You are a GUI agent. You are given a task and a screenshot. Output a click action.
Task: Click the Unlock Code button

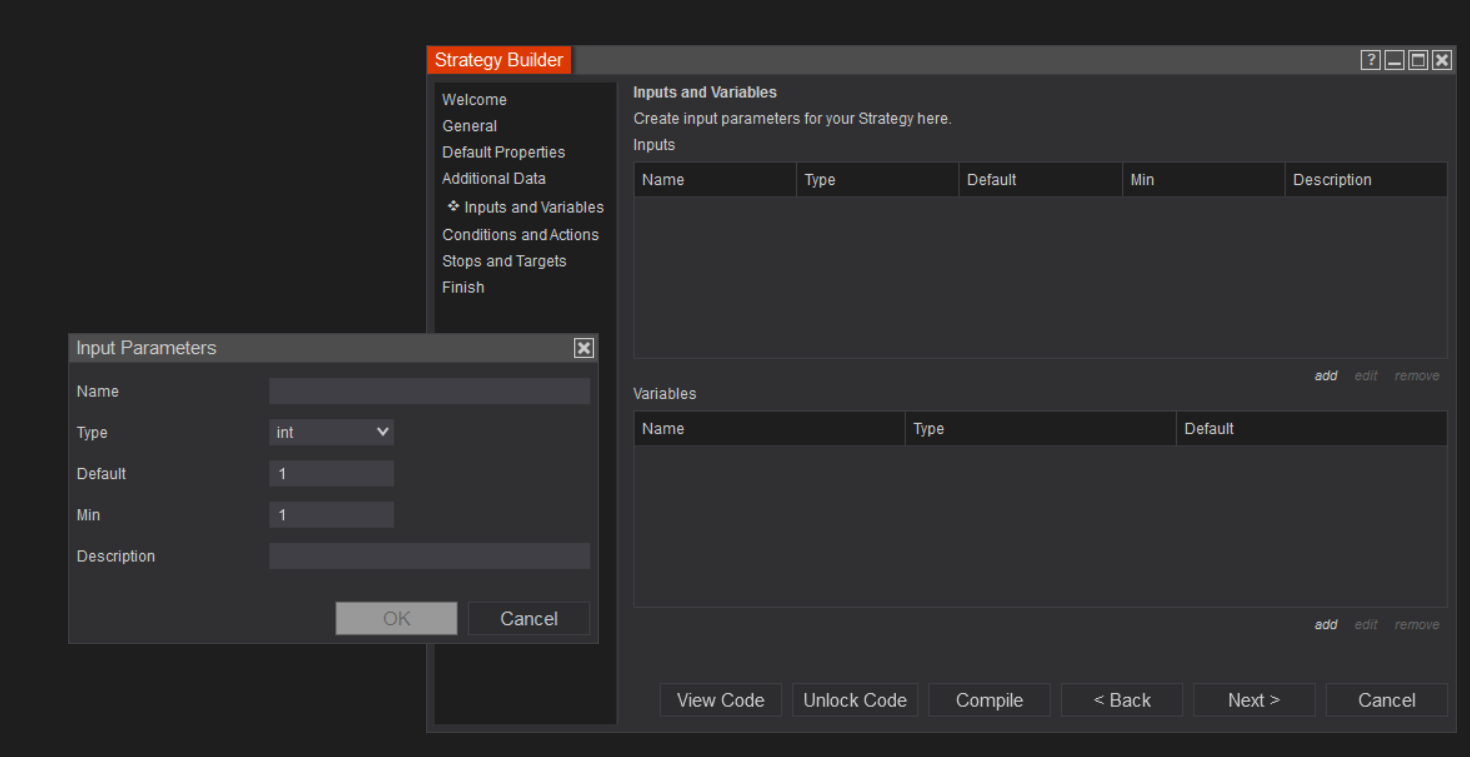855,700
